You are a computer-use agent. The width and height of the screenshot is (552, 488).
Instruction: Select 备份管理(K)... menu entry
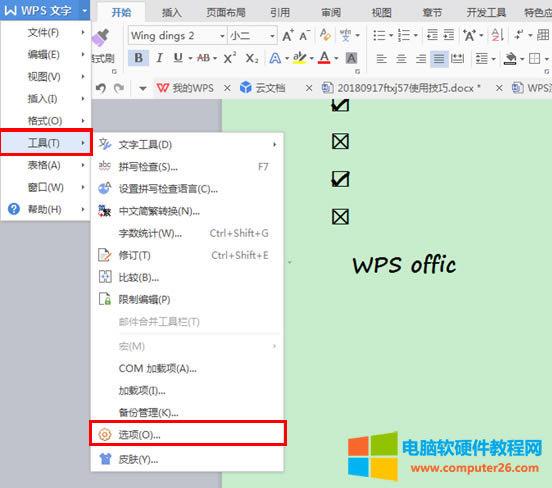coord(187,413)
